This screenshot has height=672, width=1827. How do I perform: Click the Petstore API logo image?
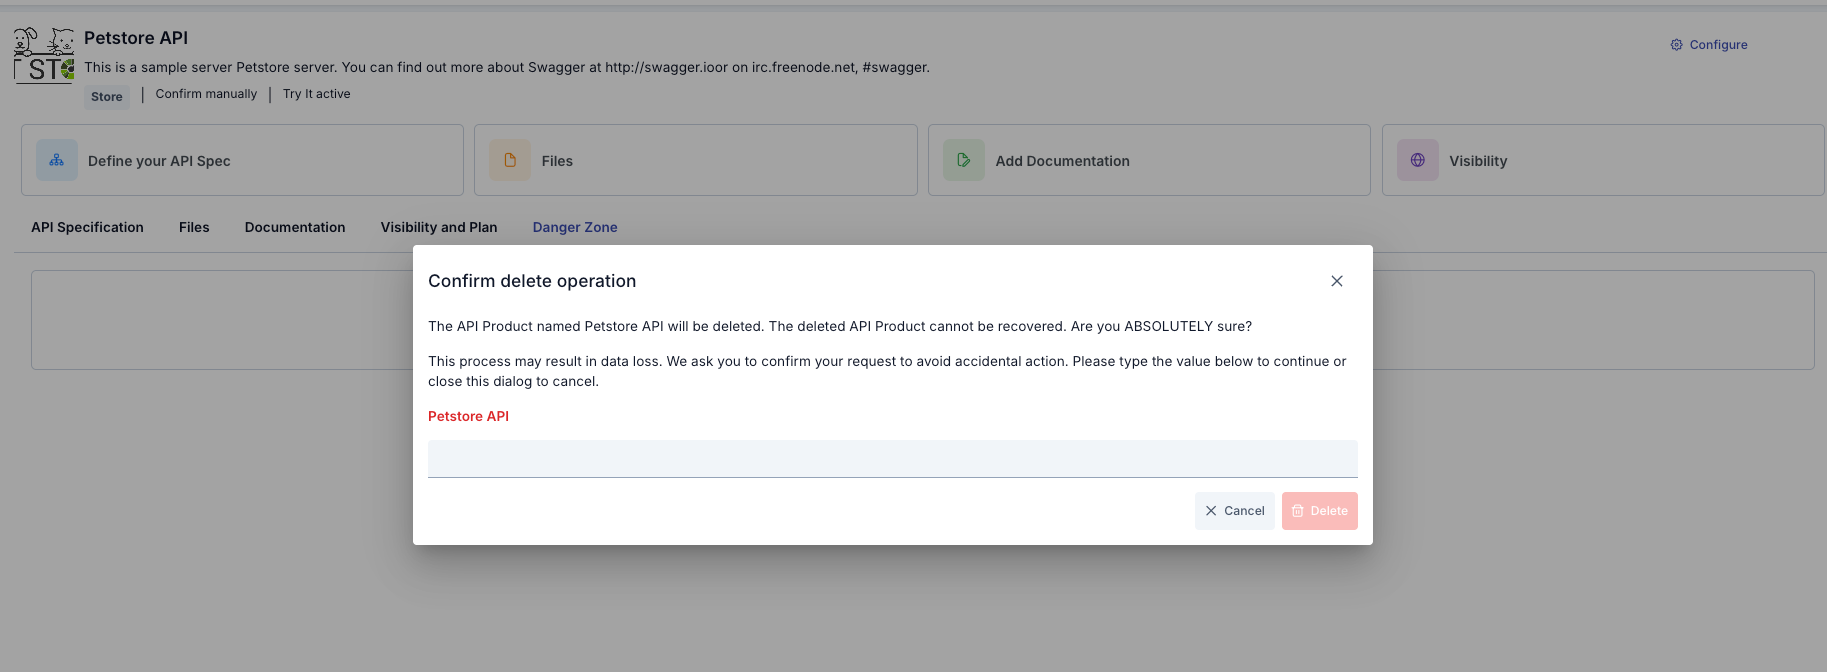point(43,55)
